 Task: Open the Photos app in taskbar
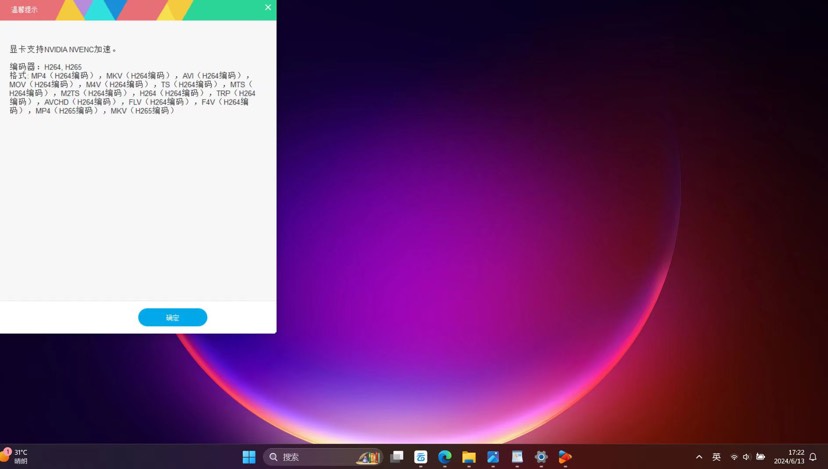tap(493, 457)
